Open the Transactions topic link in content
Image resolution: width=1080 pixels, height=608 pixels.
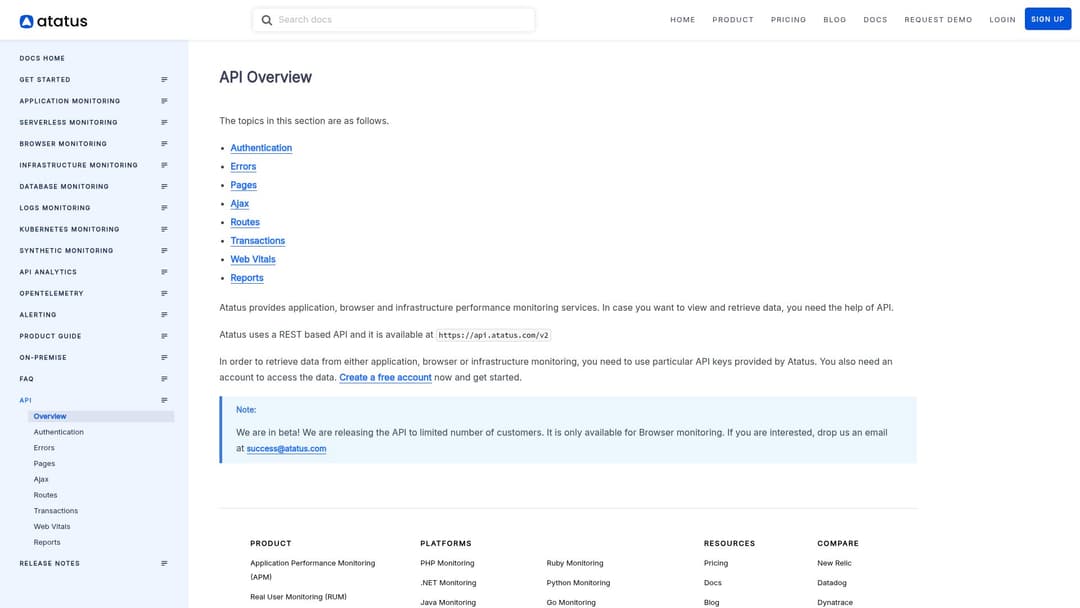[x=258, y=241]
